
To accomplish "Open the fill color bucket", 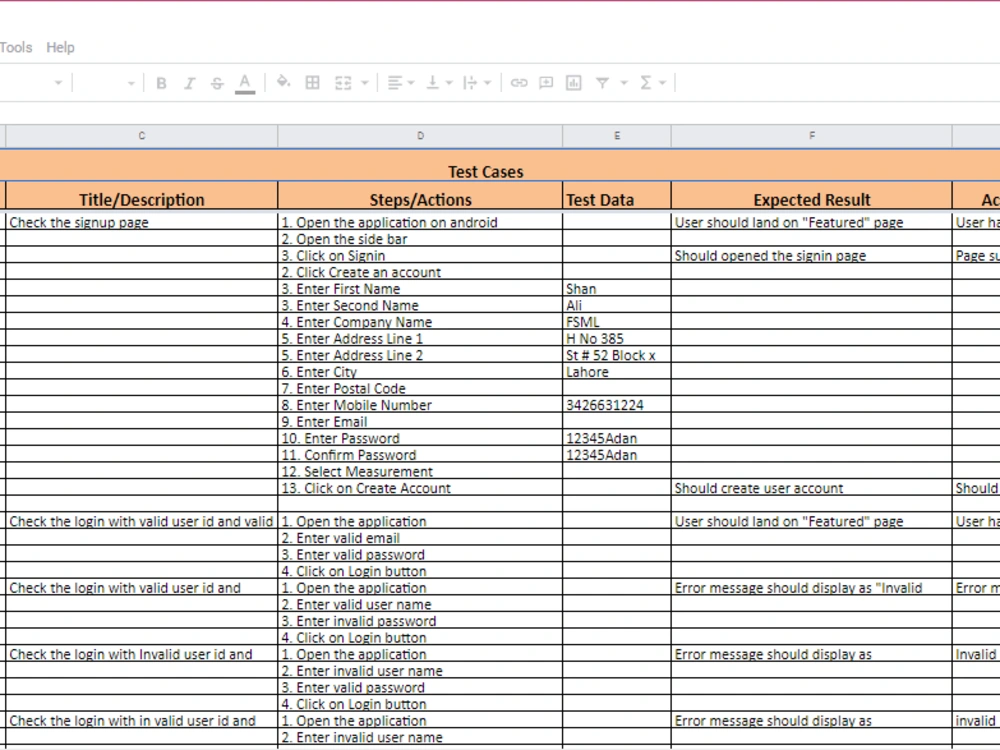I will click(283, 82).
